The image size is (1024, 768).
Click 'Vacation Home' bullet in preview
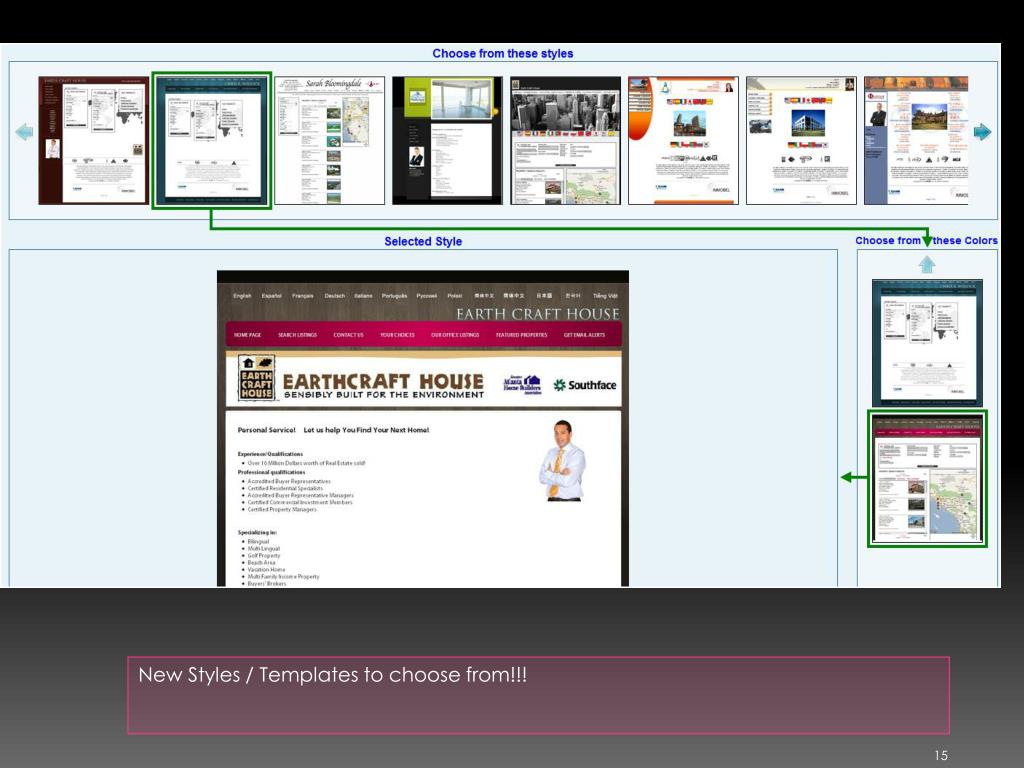coord(266,569)
